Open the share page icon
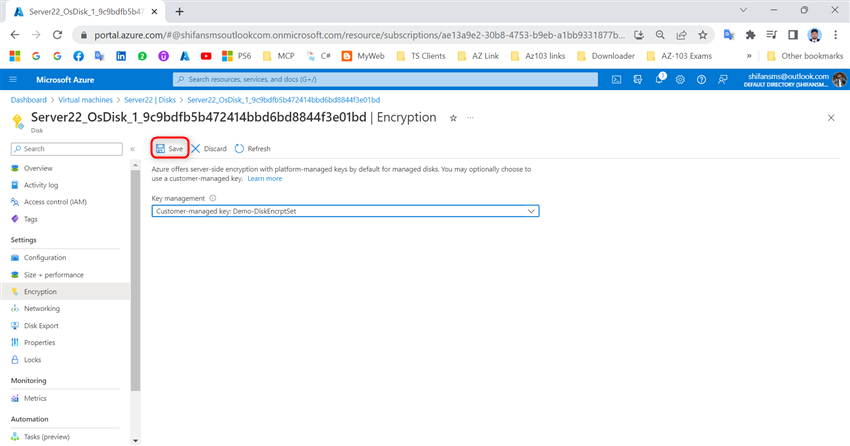The width and height of the screenshot is (850, 446). (x=681, y=35)
